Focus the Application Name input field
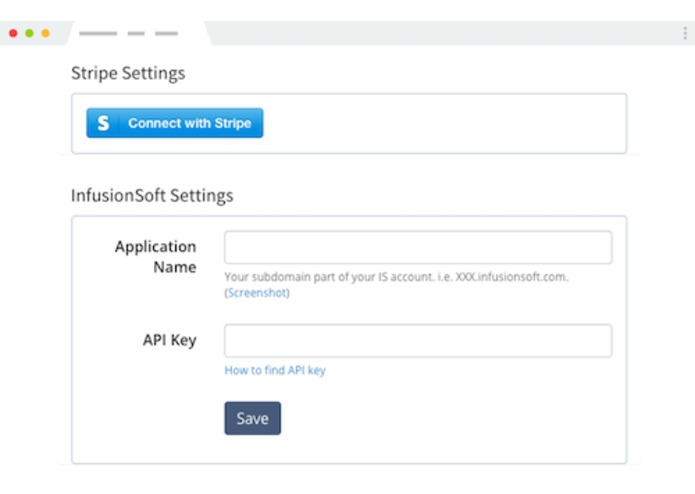 pyautogui.click(x=418, y=247)
